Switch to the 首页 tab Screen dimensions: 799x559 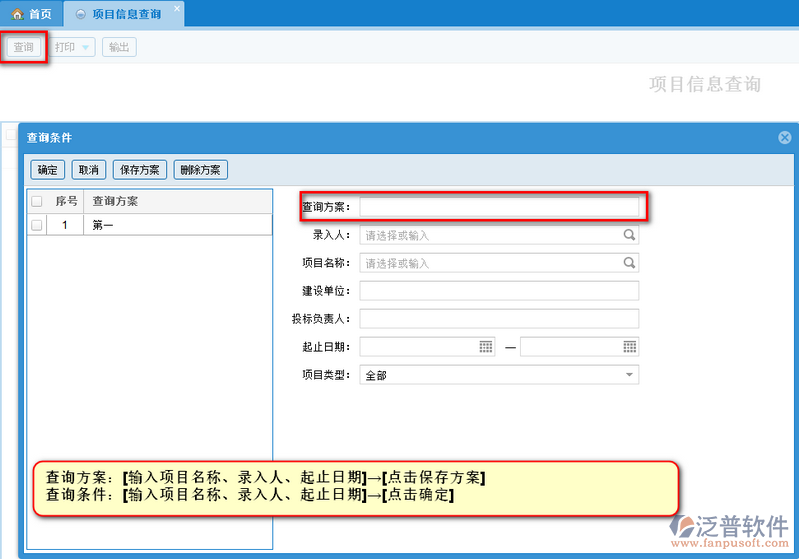[31, 15]
